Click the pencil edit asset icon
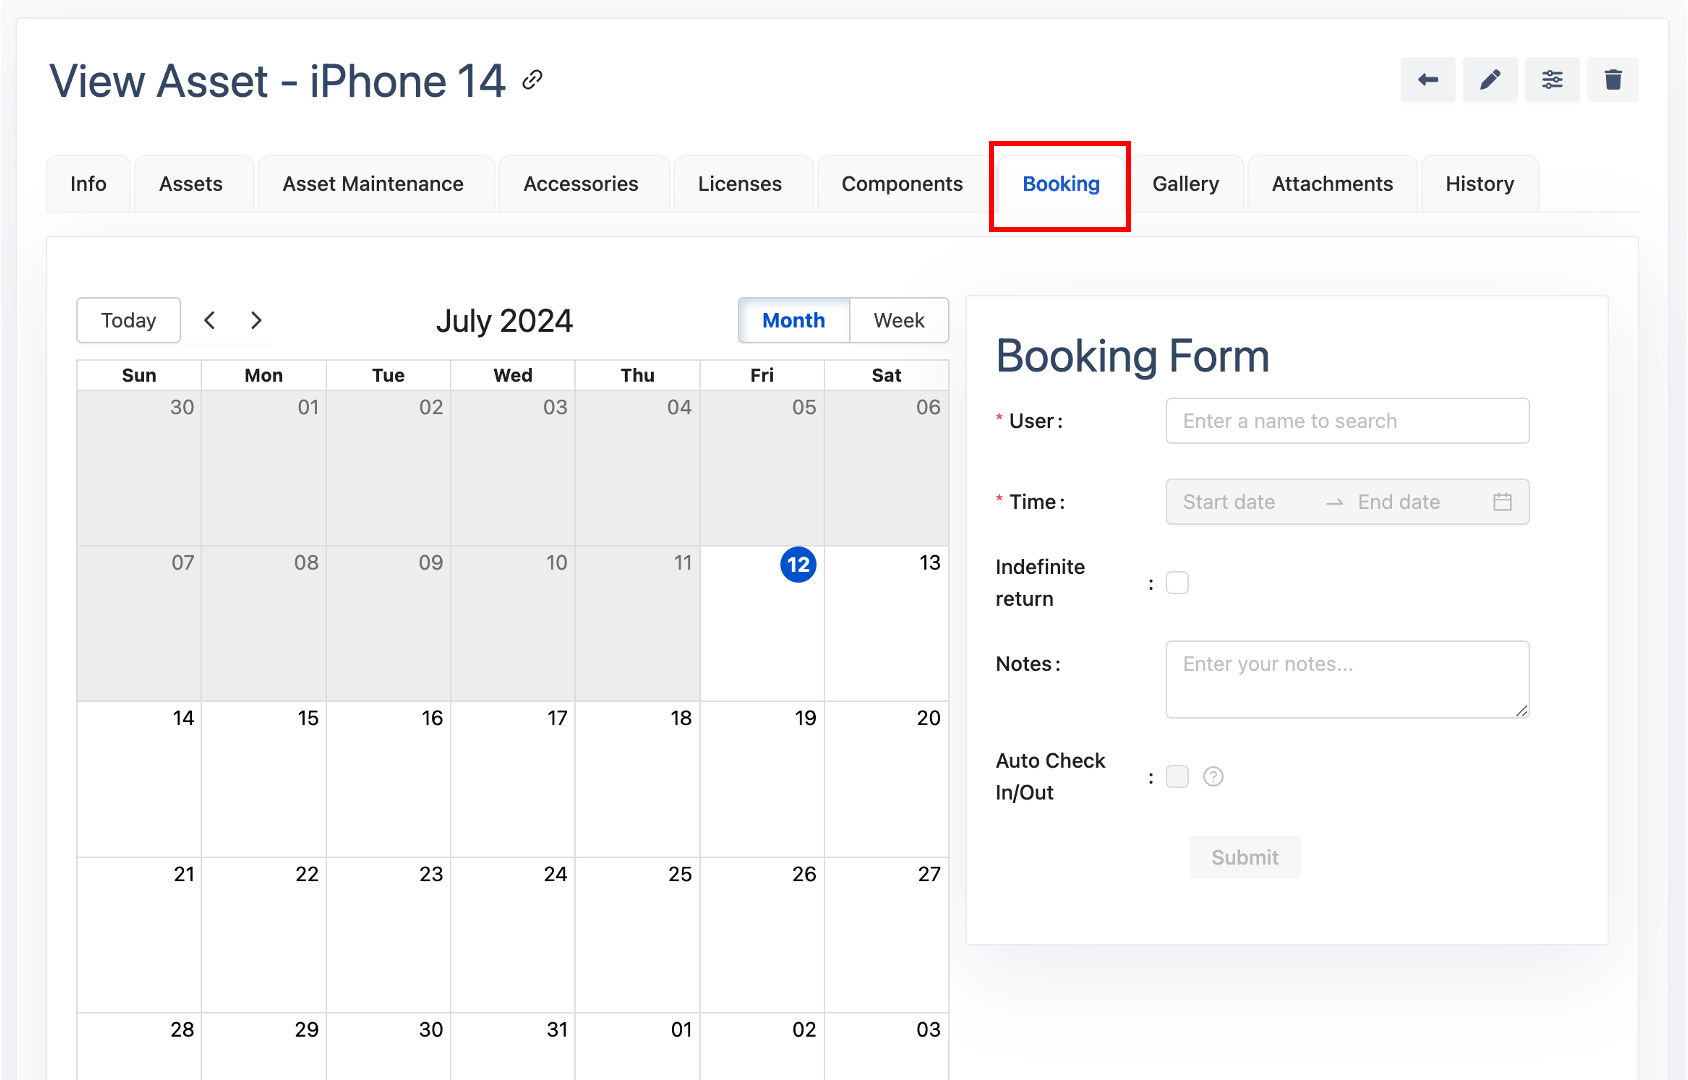Image resolution: width=1688 pixels, height=1080 pixels. coord(1490,80)
